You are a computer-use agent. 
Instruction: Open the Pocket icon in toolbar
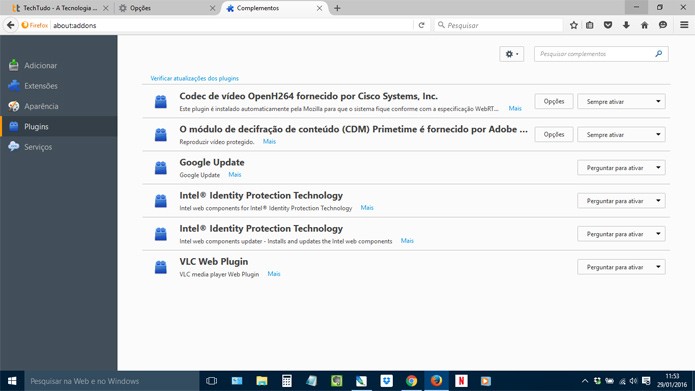[x=608, y=25]
